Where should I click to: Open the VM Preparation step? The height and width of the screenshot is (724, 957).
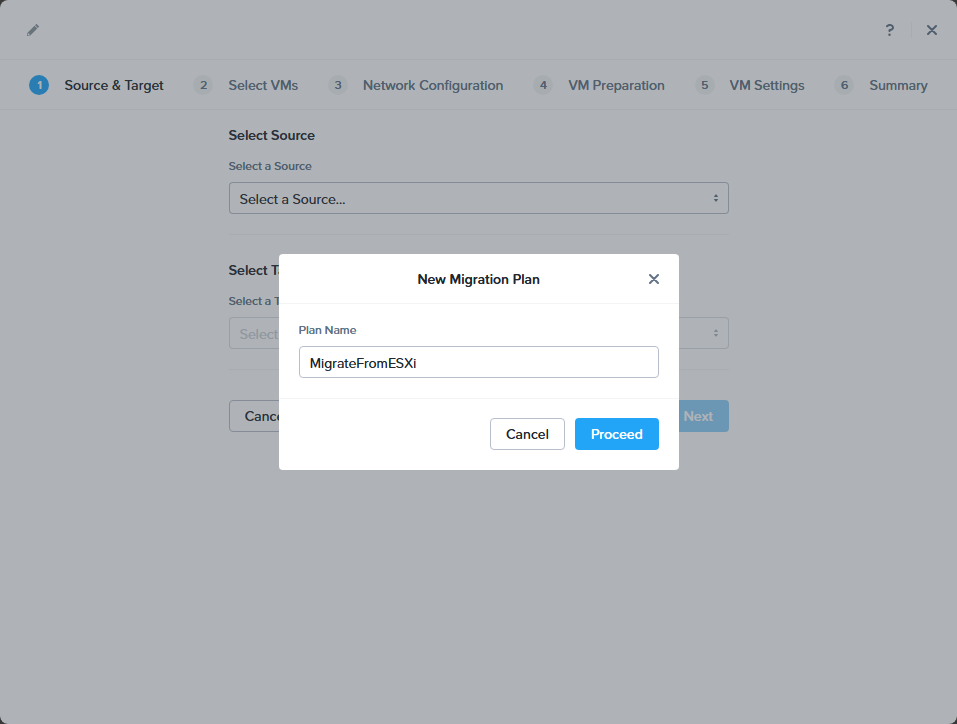[616, 85]
